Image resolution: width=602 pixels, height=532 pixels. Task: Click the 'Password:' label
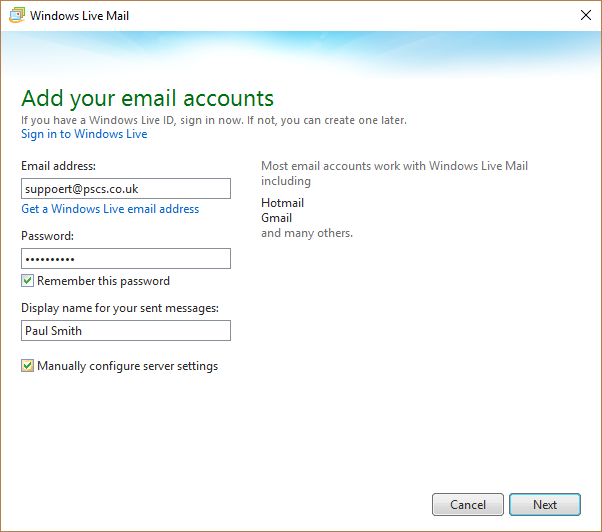click(x=47, y=236)
